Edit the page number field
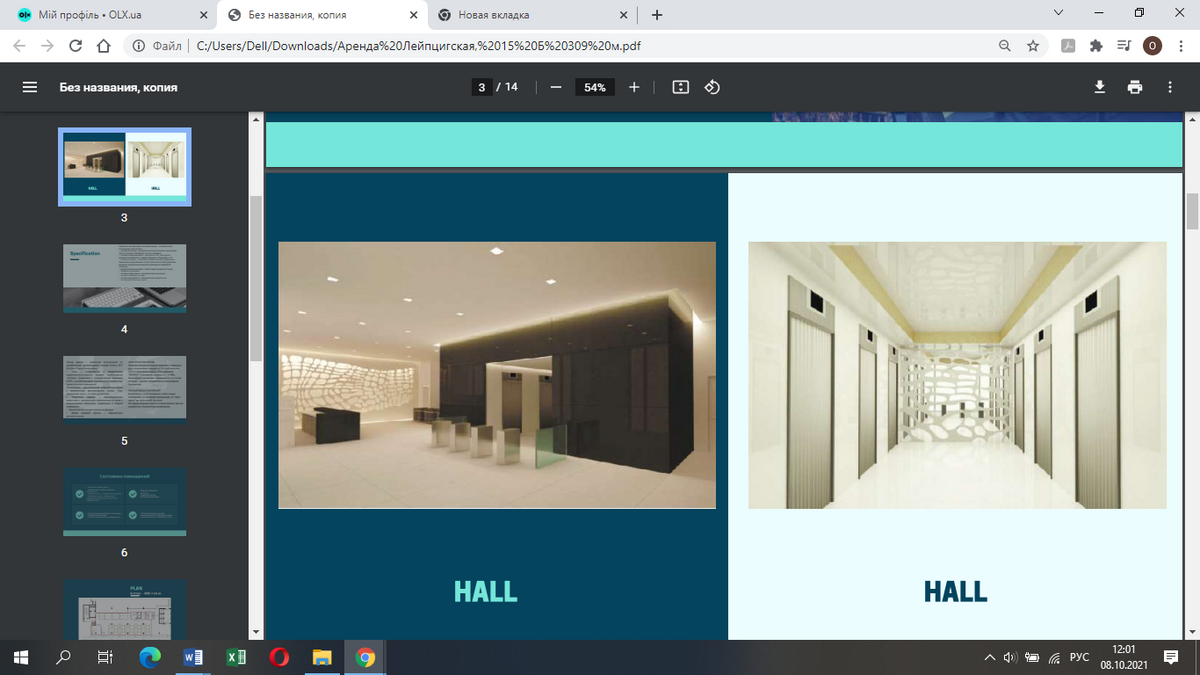1200x675 pixels. (x=483, y=87)
